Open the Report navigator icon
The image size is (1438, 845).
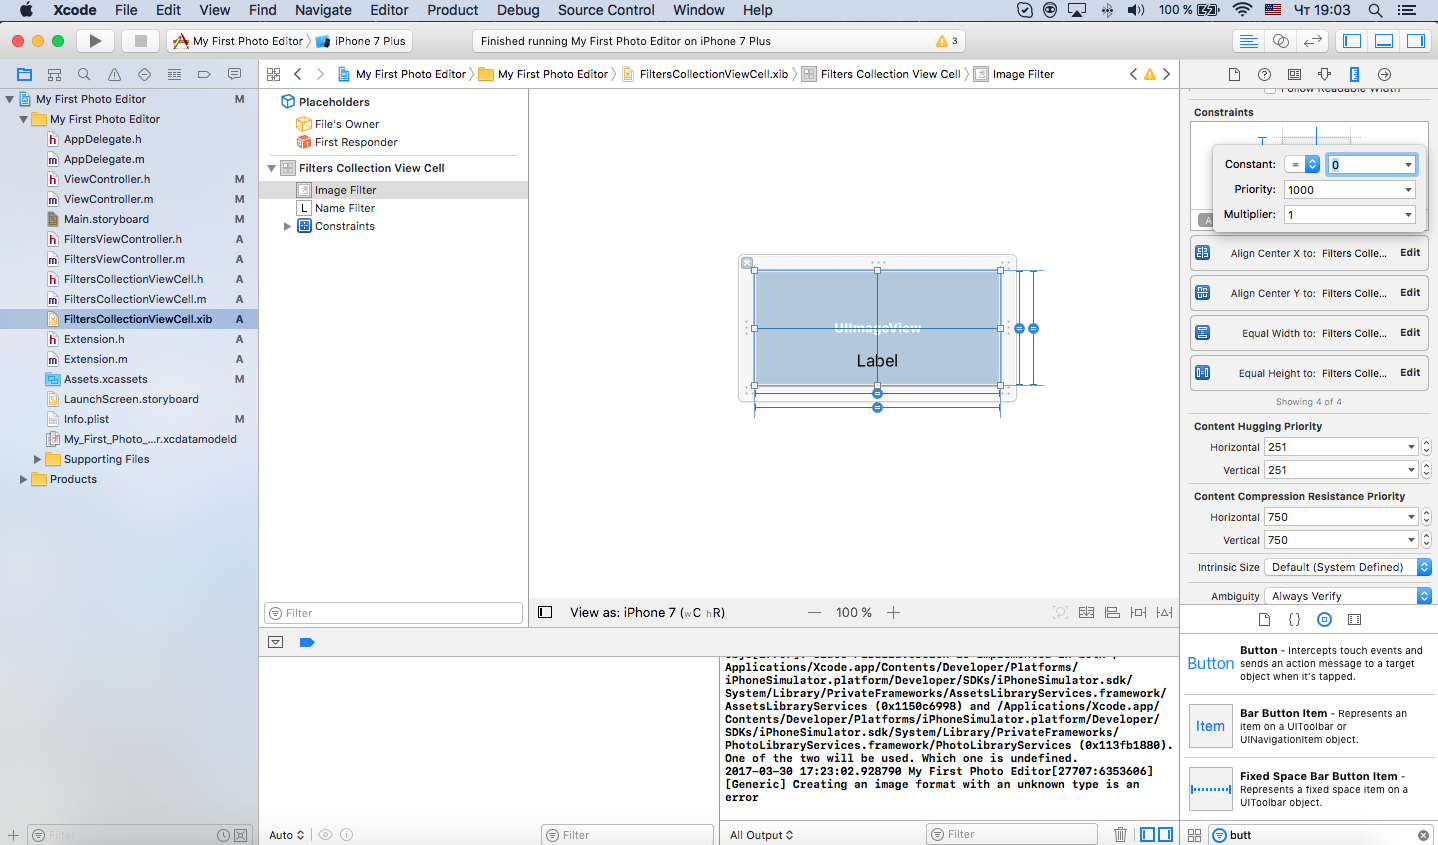(234, 74)
